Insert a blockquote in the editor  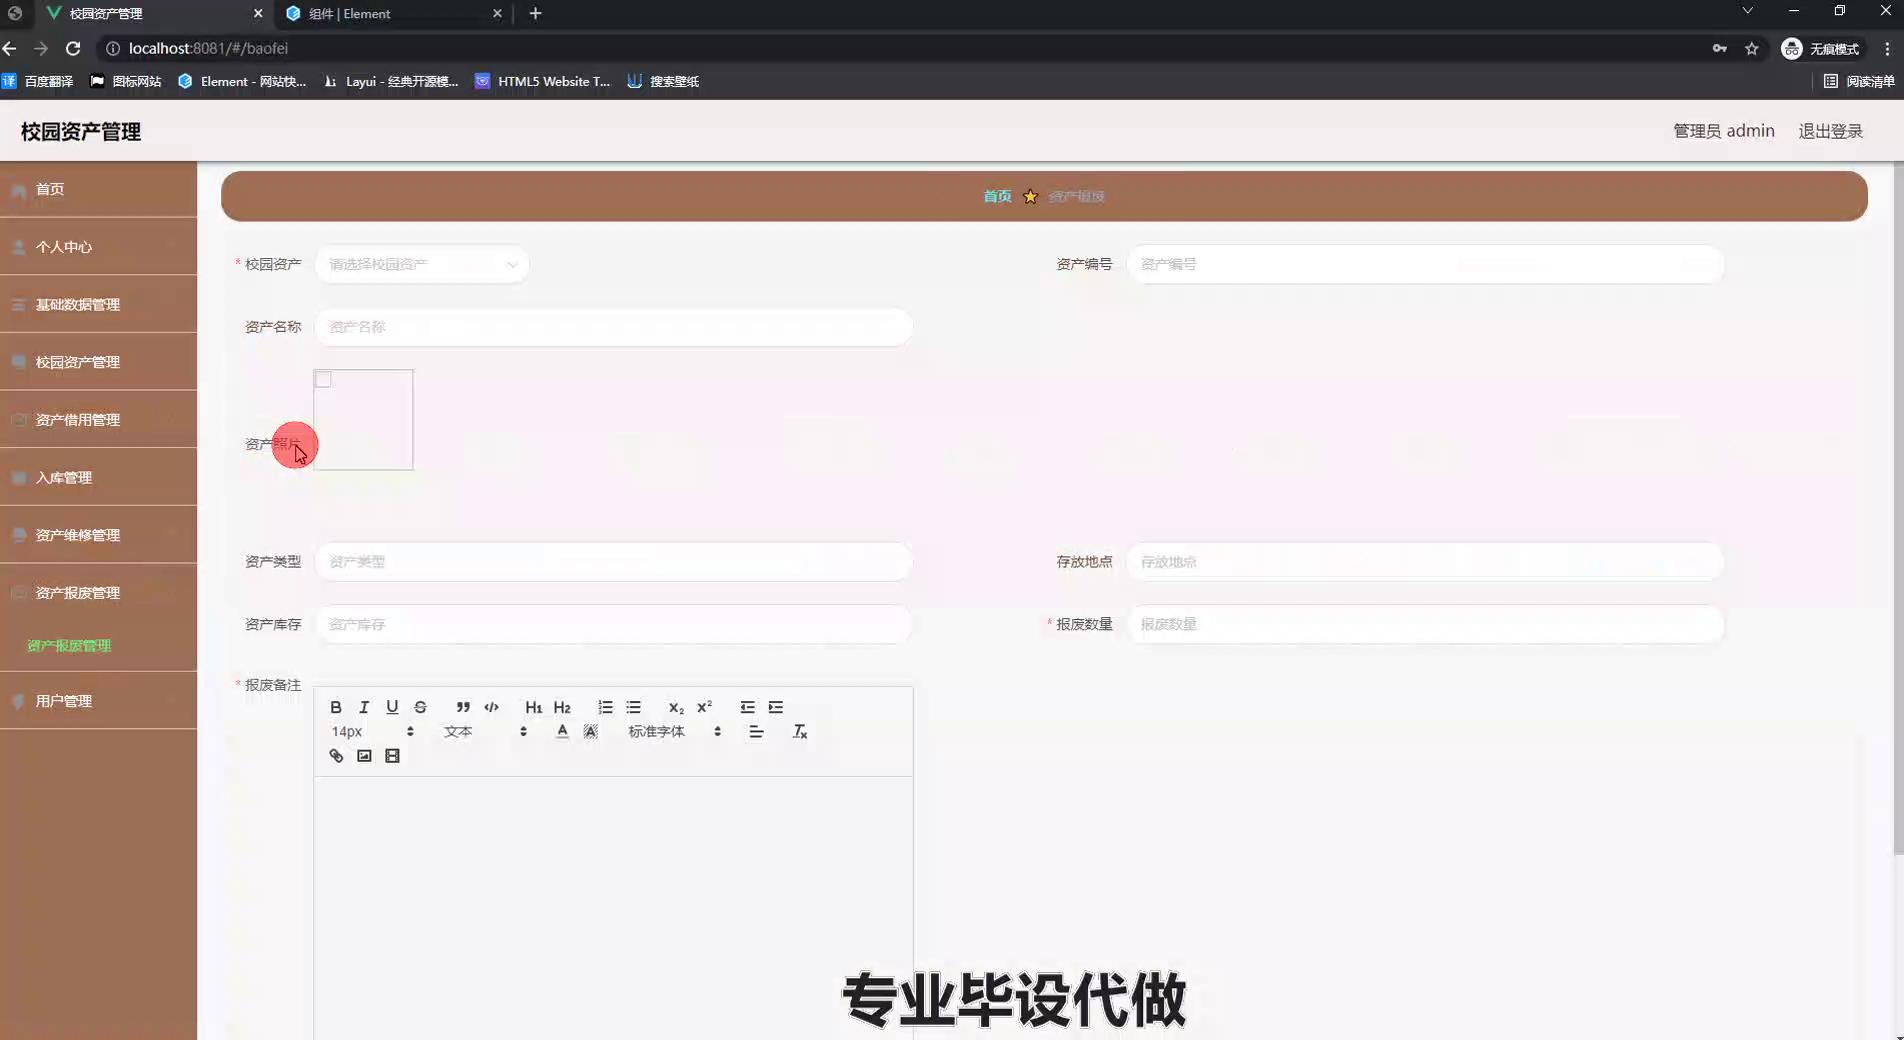[x=463, y=707]
